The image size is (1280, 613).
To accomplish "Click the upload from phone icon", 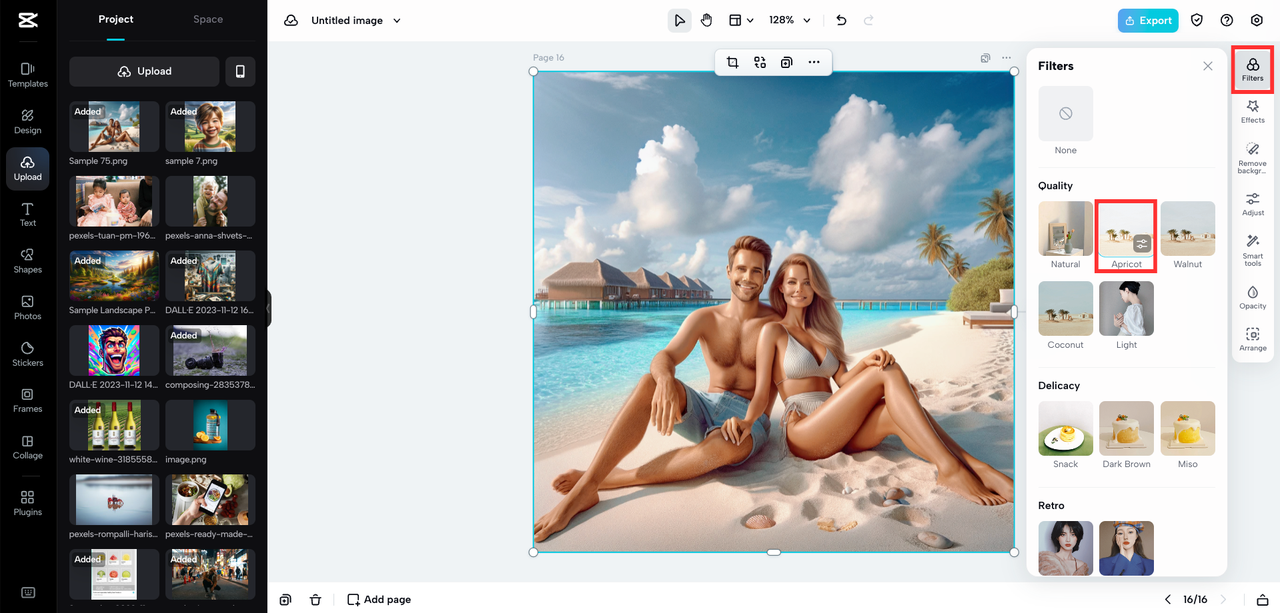I will (240, 71).
